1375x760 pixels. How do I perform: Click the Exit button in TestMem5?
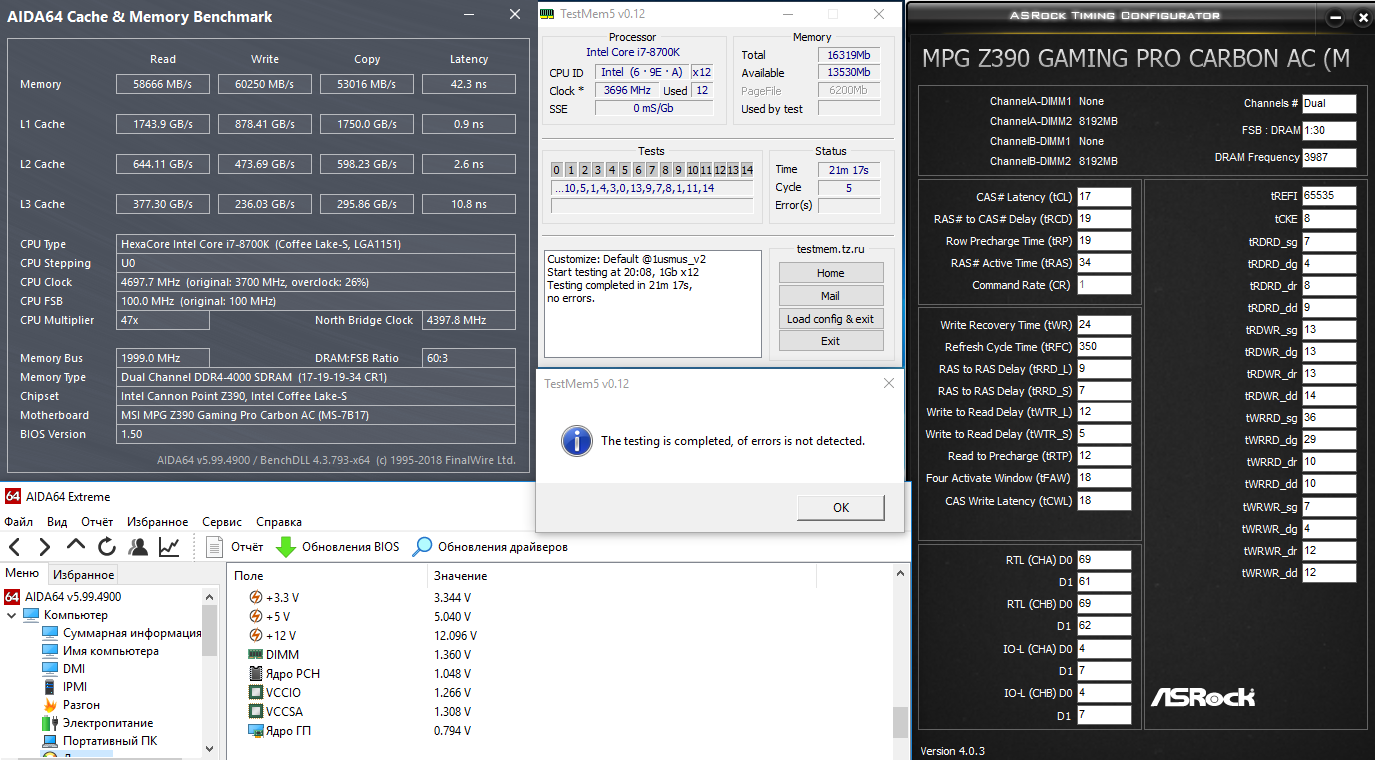tap(831, 341)
